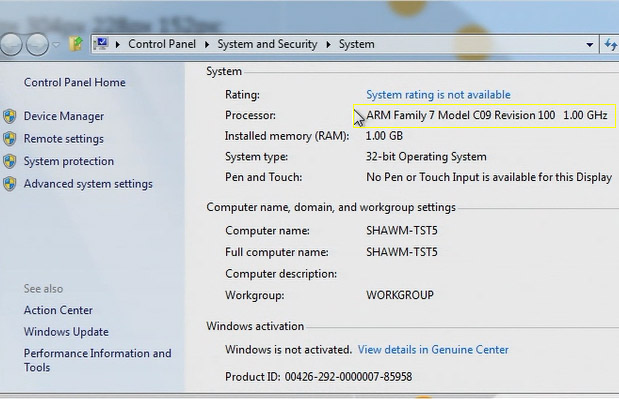This screenshot has width=619, height=399.
Task: Click the 'No Pen or Touch Input' text
Action: [x=489, y=177]
